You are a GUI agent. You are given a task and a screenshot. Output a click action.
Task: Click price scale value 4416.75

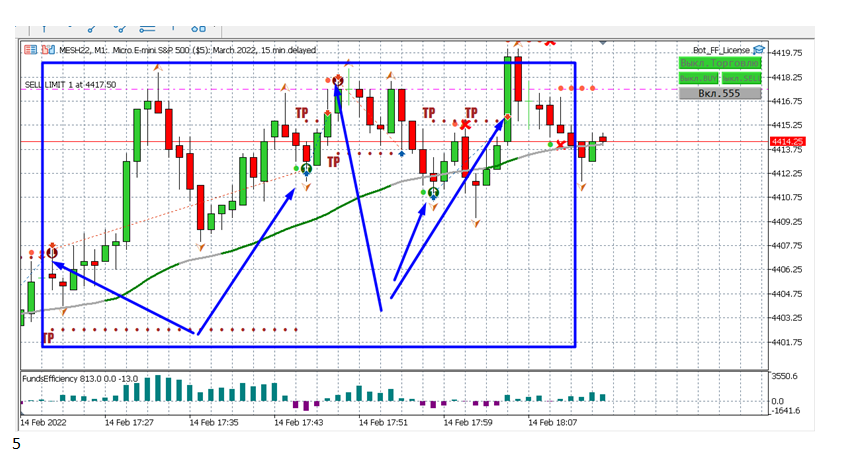(786, 102)
